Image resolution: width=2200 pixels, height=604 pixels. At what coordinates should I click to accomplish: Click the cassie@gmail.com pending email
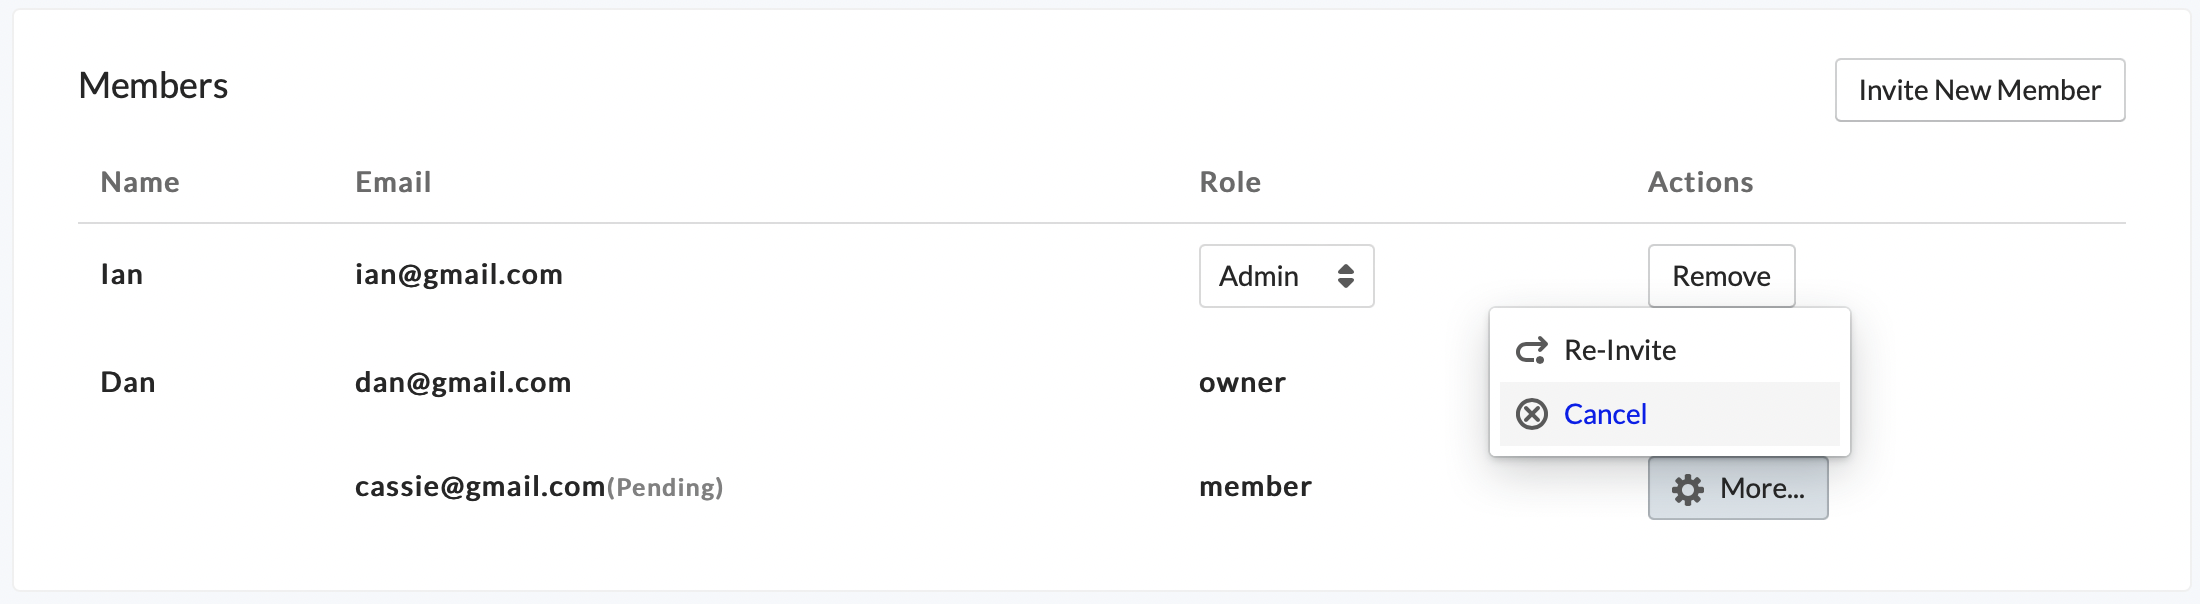coord(480,486)
